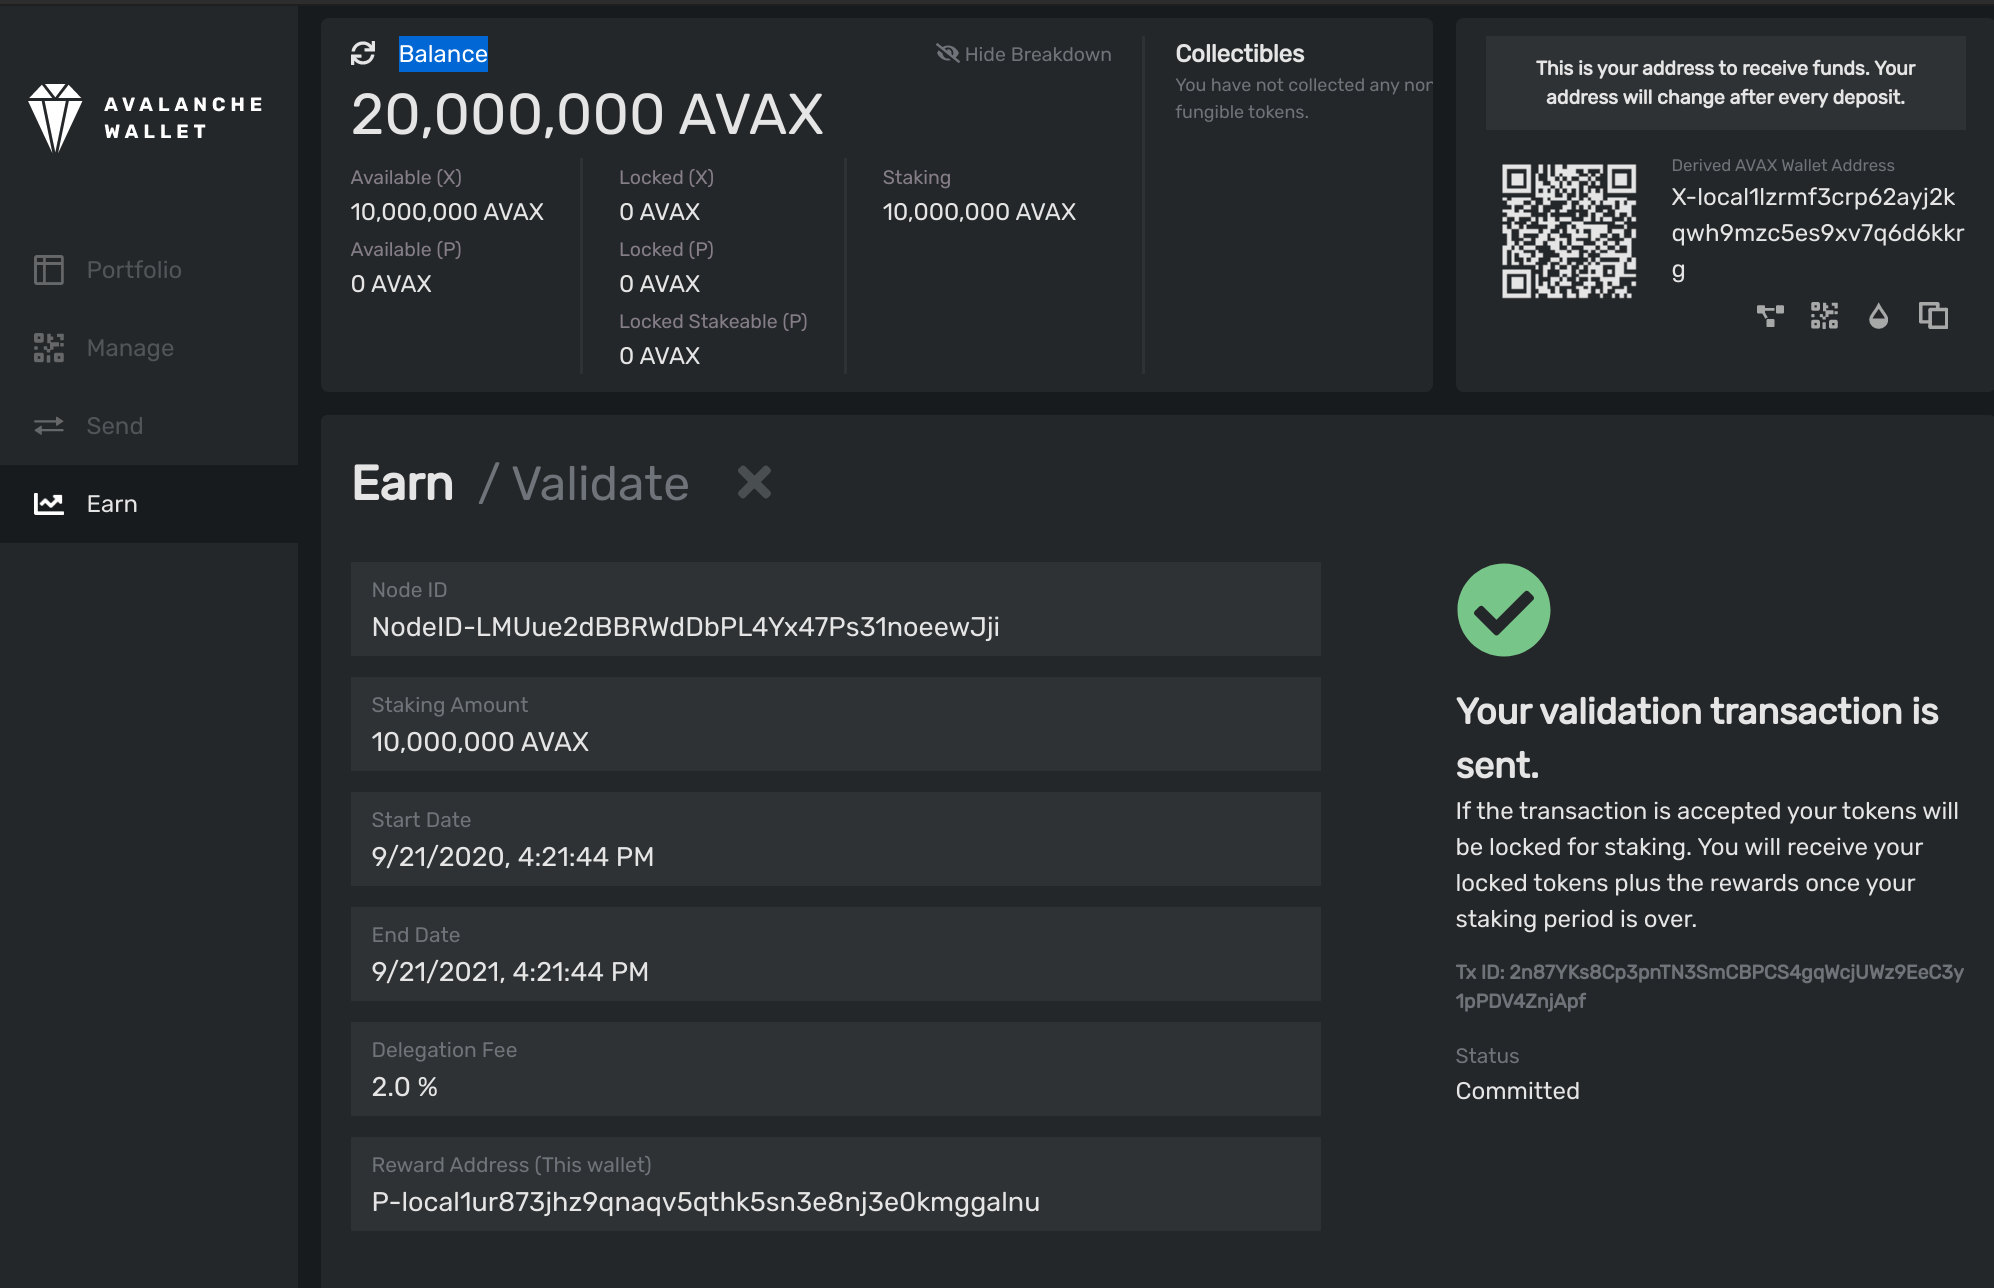Select the Balance heading text

pos(443,54)
